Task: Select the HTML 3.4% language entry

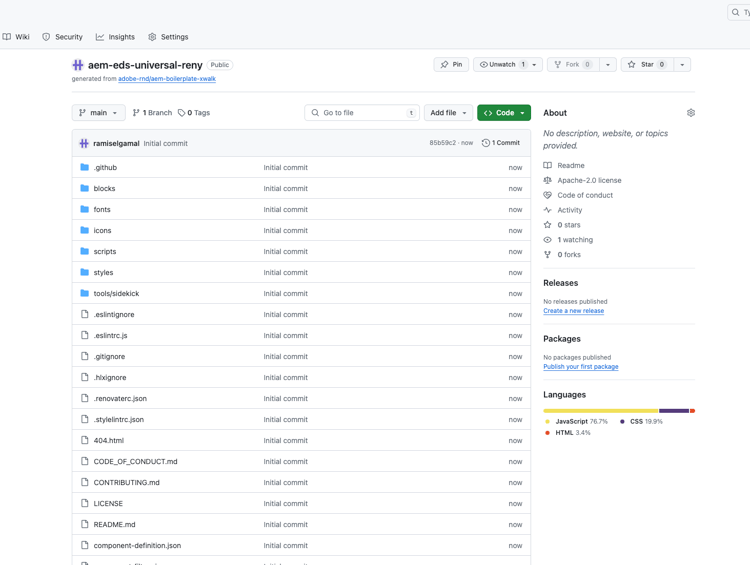Action: coord(568,433)
